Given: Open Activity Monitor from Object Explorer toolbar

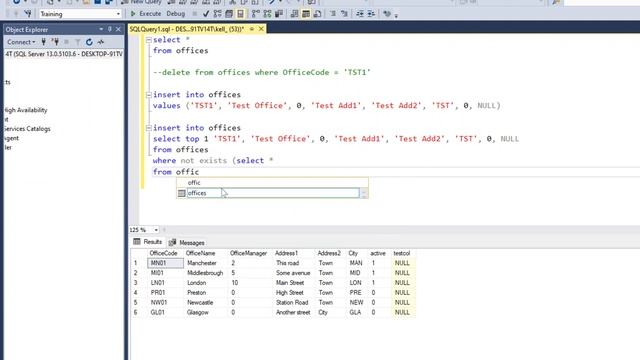Looking at the screenshot, I should 100,42.
